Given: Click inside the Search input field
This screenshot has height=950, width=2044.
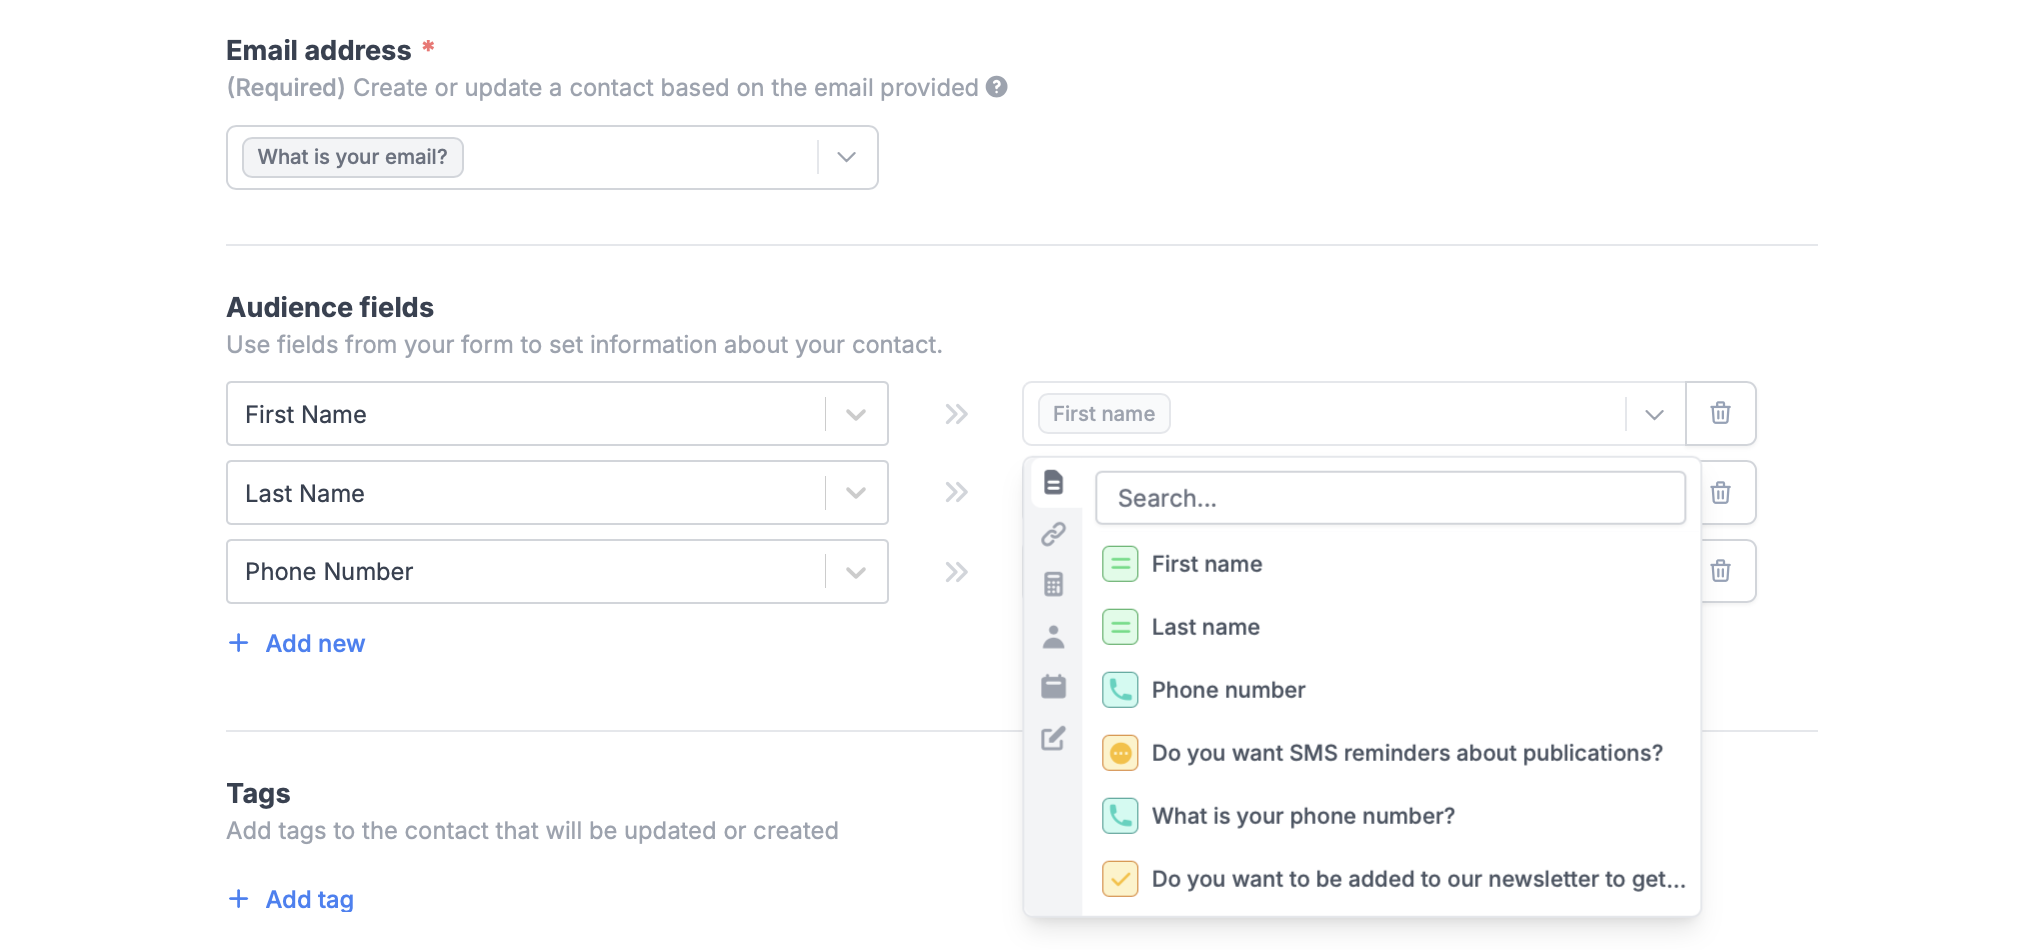Looking at the screenshot, I should 1390,497.
